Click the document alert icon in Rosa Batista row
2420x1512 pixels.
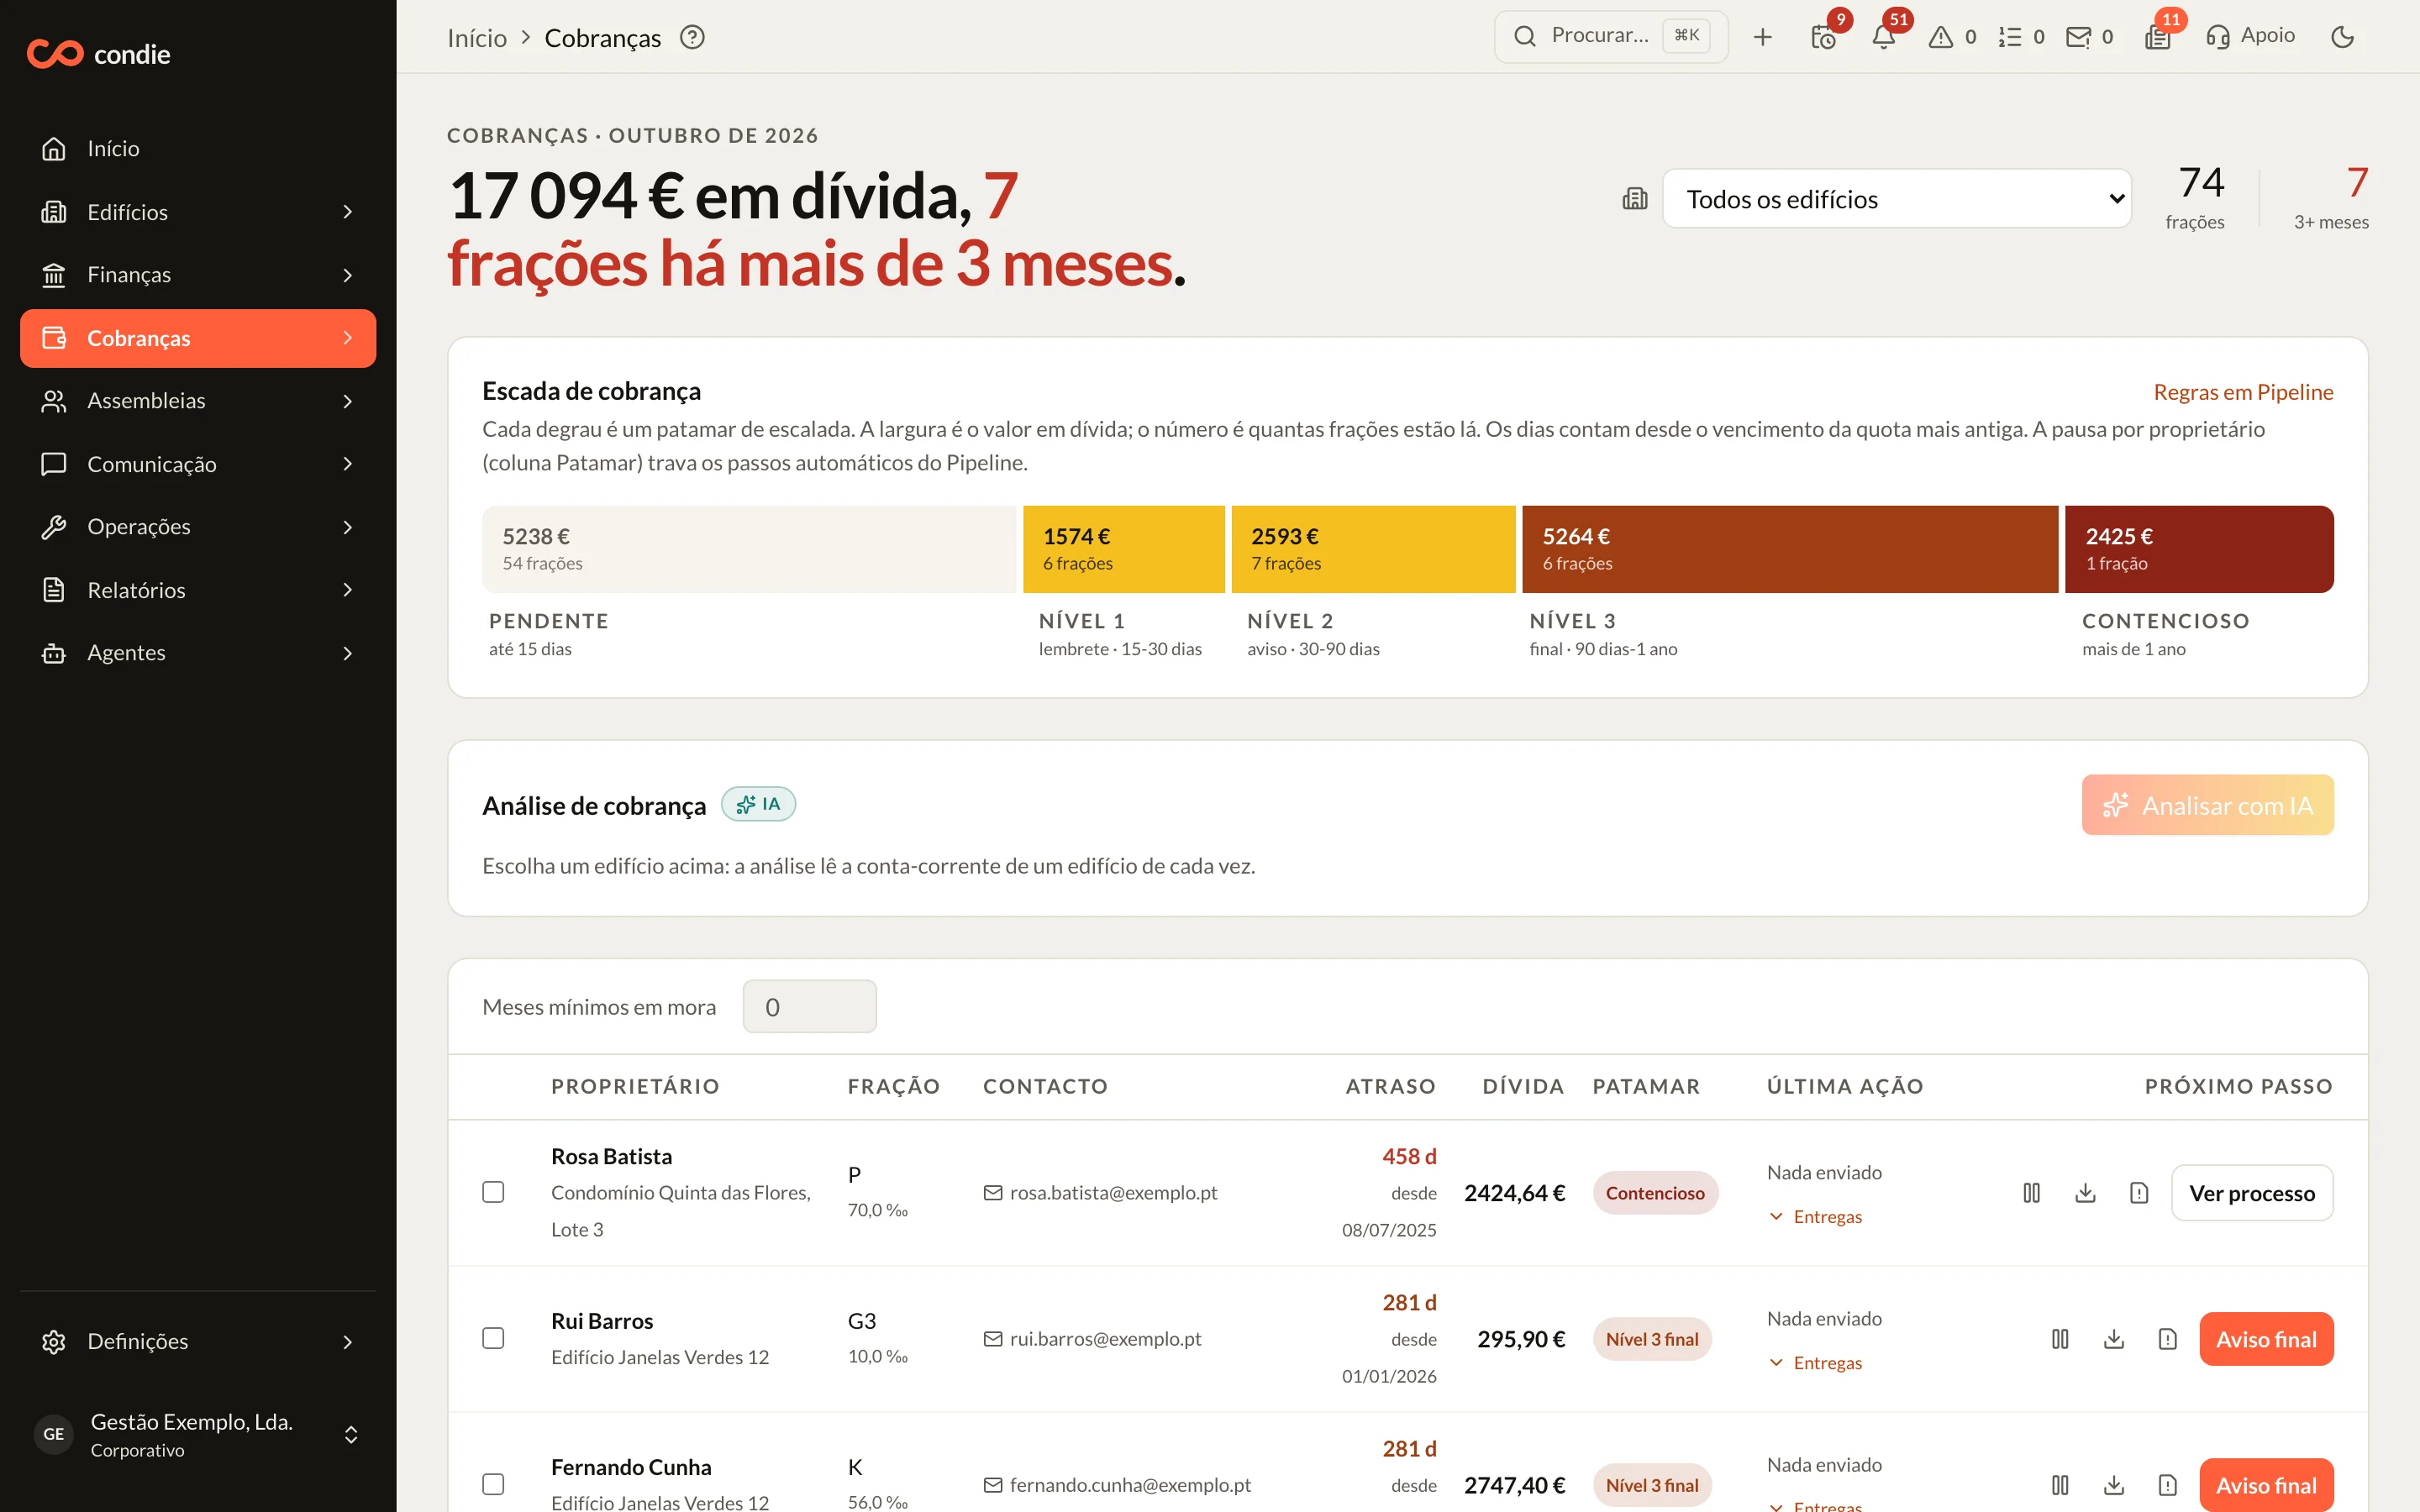pyautogui.click(x=2139, y=1192)
